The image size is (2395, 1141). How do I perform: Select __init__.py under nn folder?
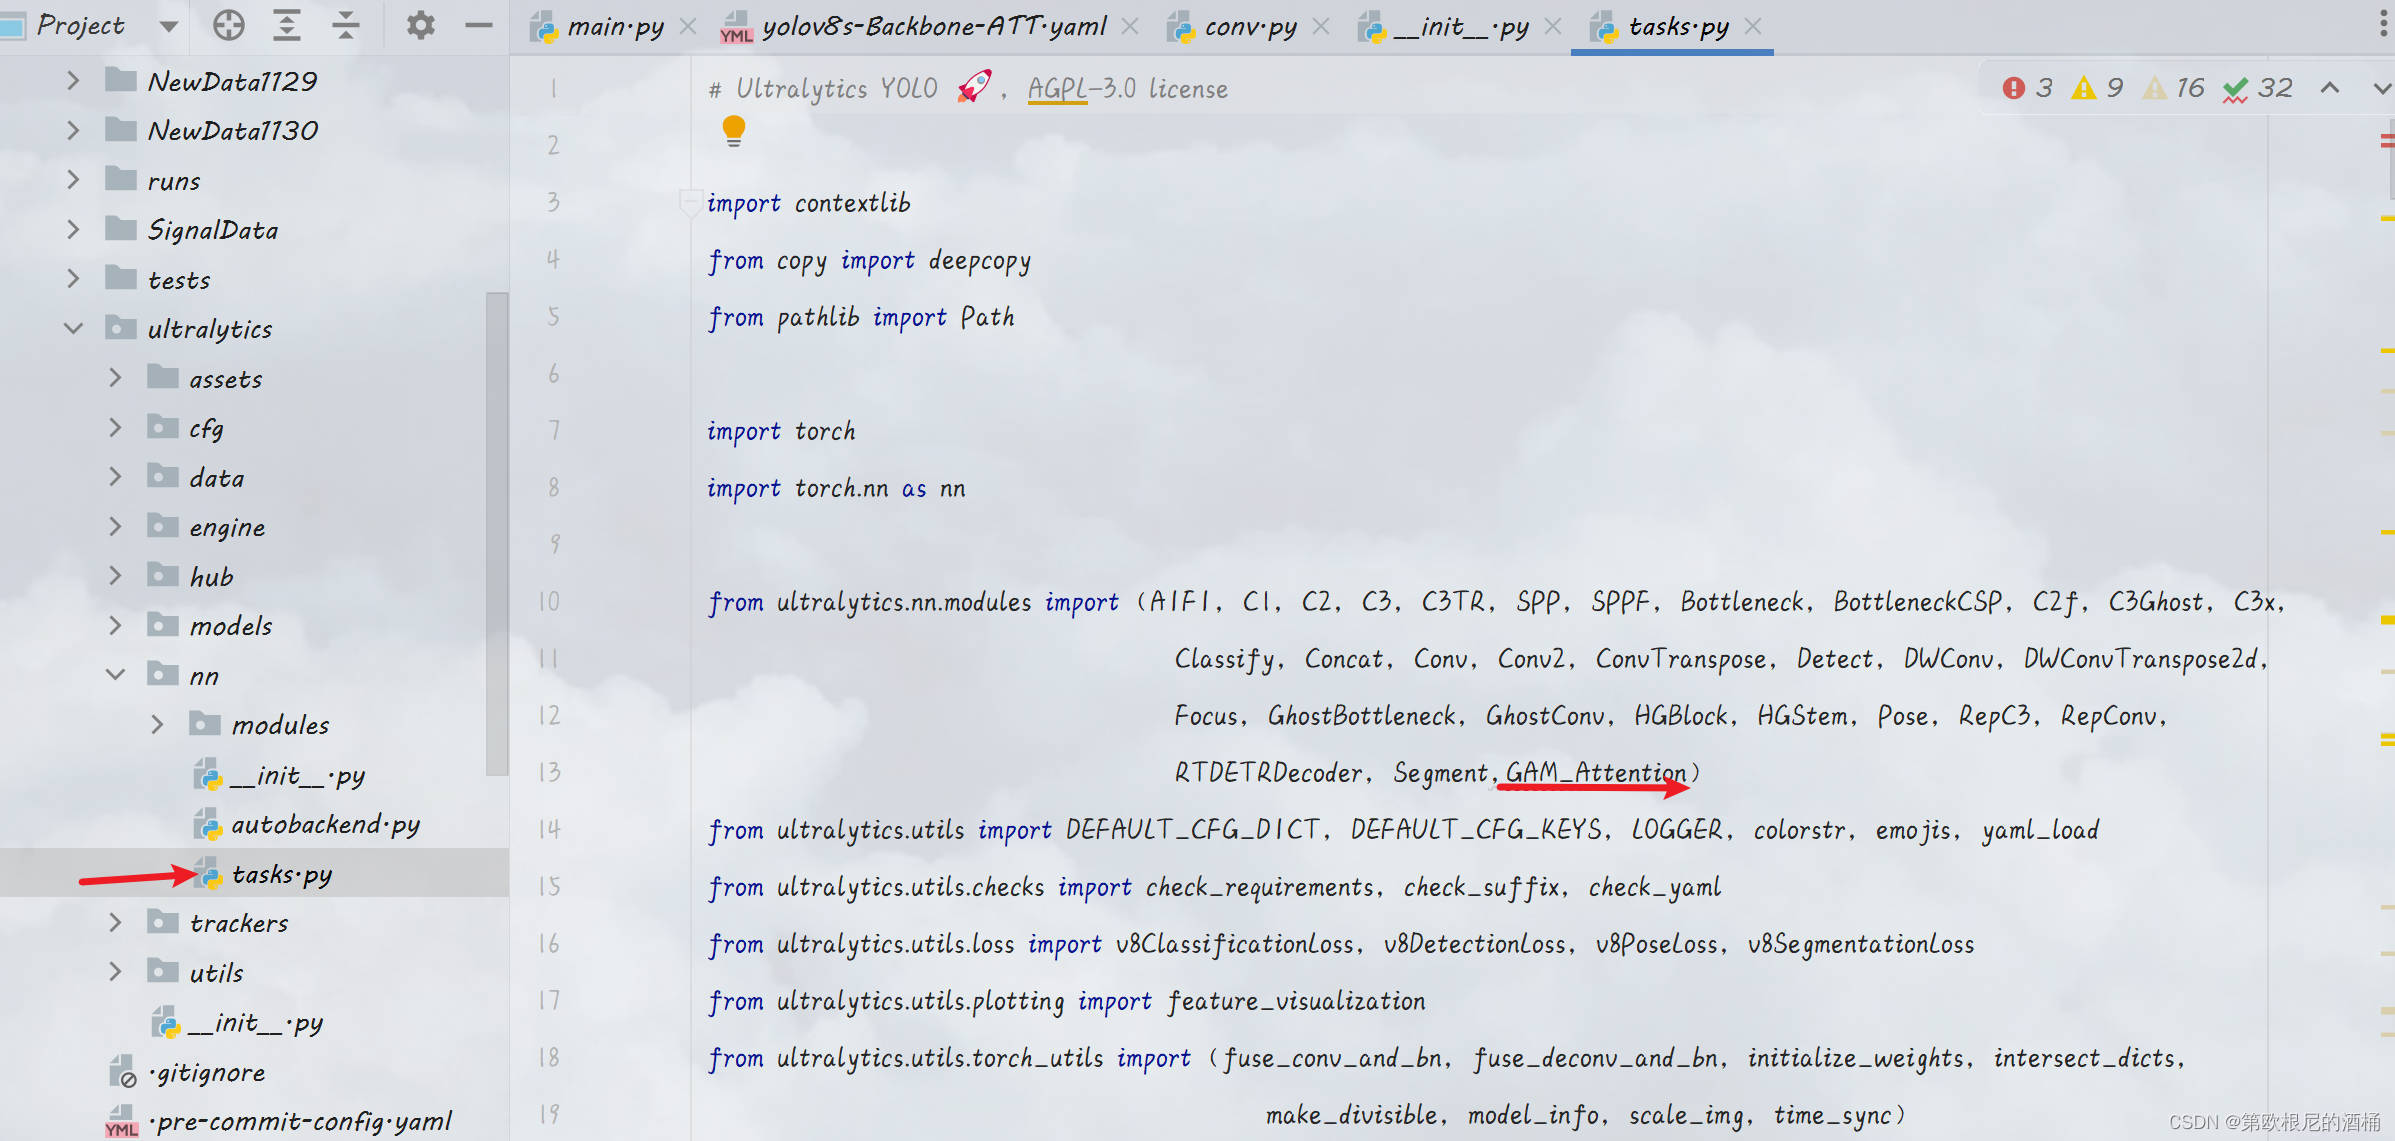297,775
